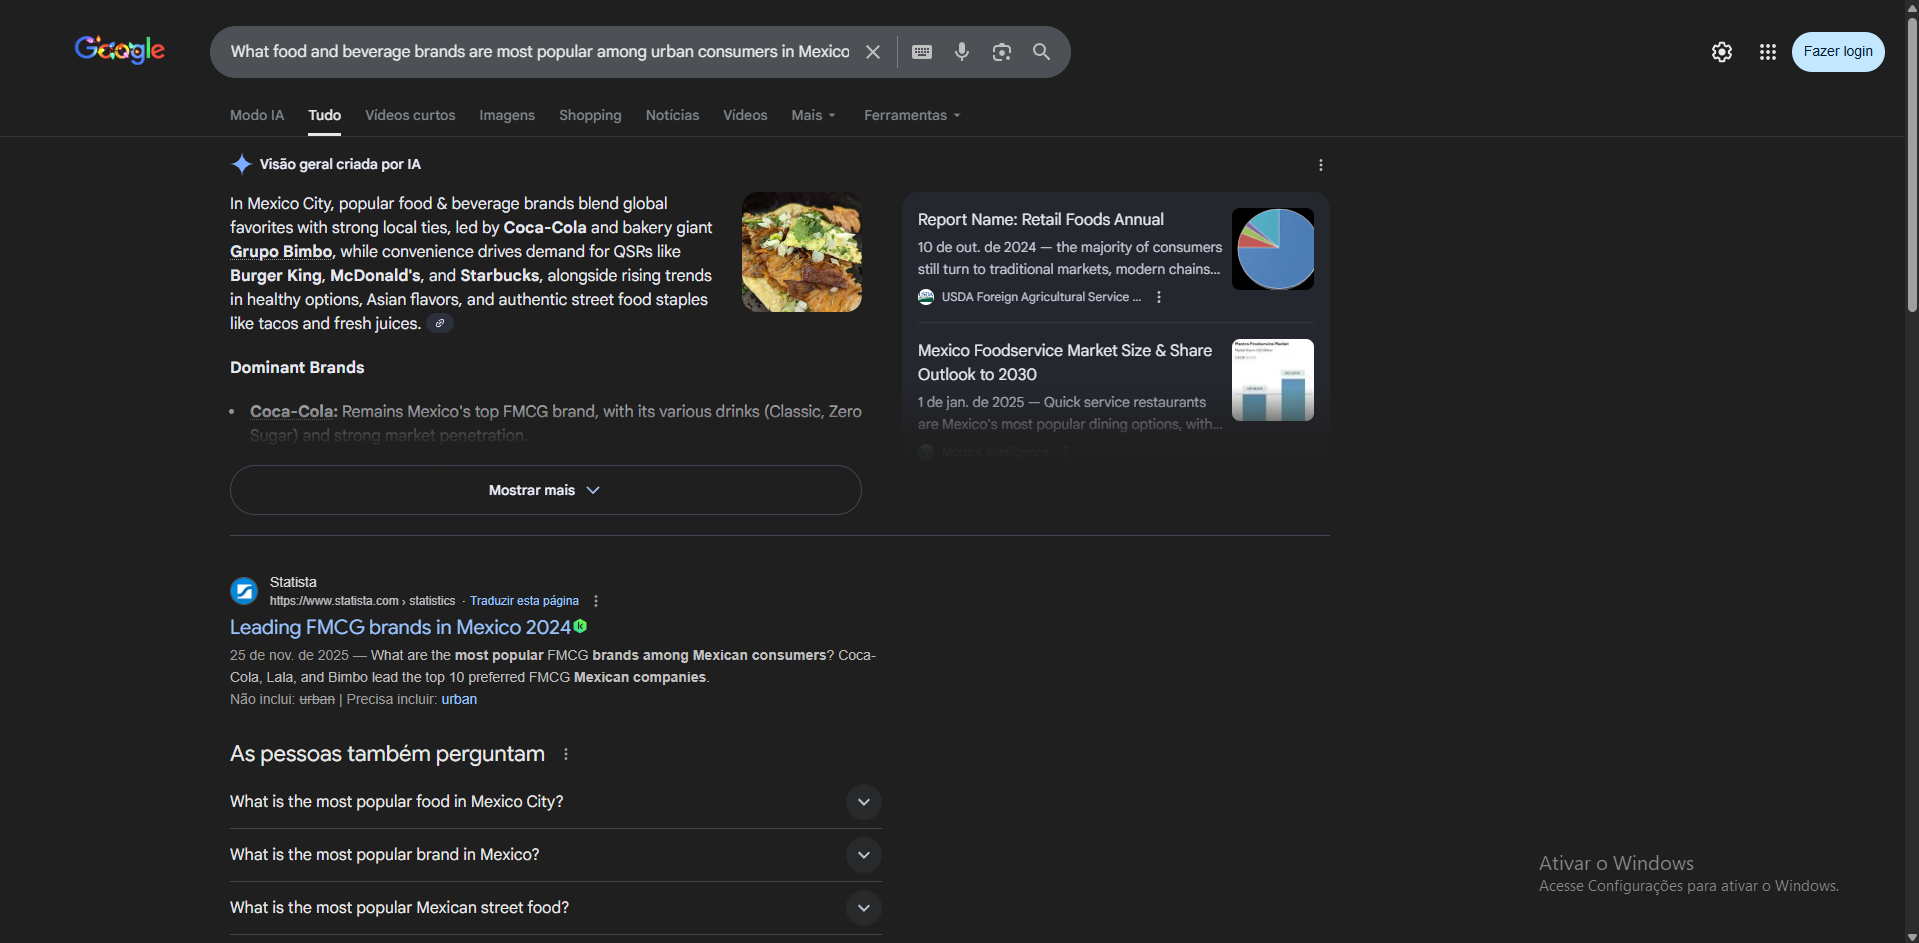Expand 'What is the most popular brand in Mexico?'
1919x943 pixels.
click(x=863, y=855)
